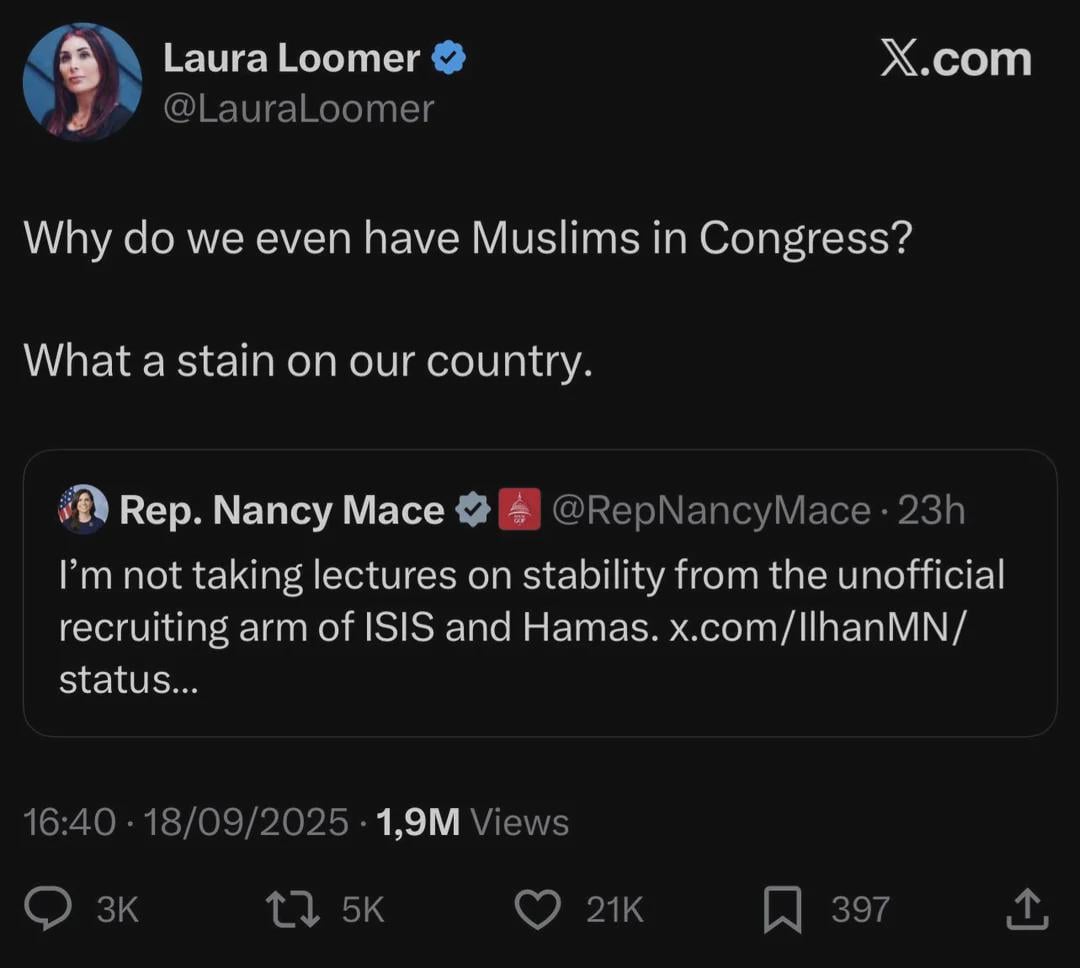This screenshot has height=968, width=1080.
Task: Click the reply speech bubble icon
Action: [71, 910]
